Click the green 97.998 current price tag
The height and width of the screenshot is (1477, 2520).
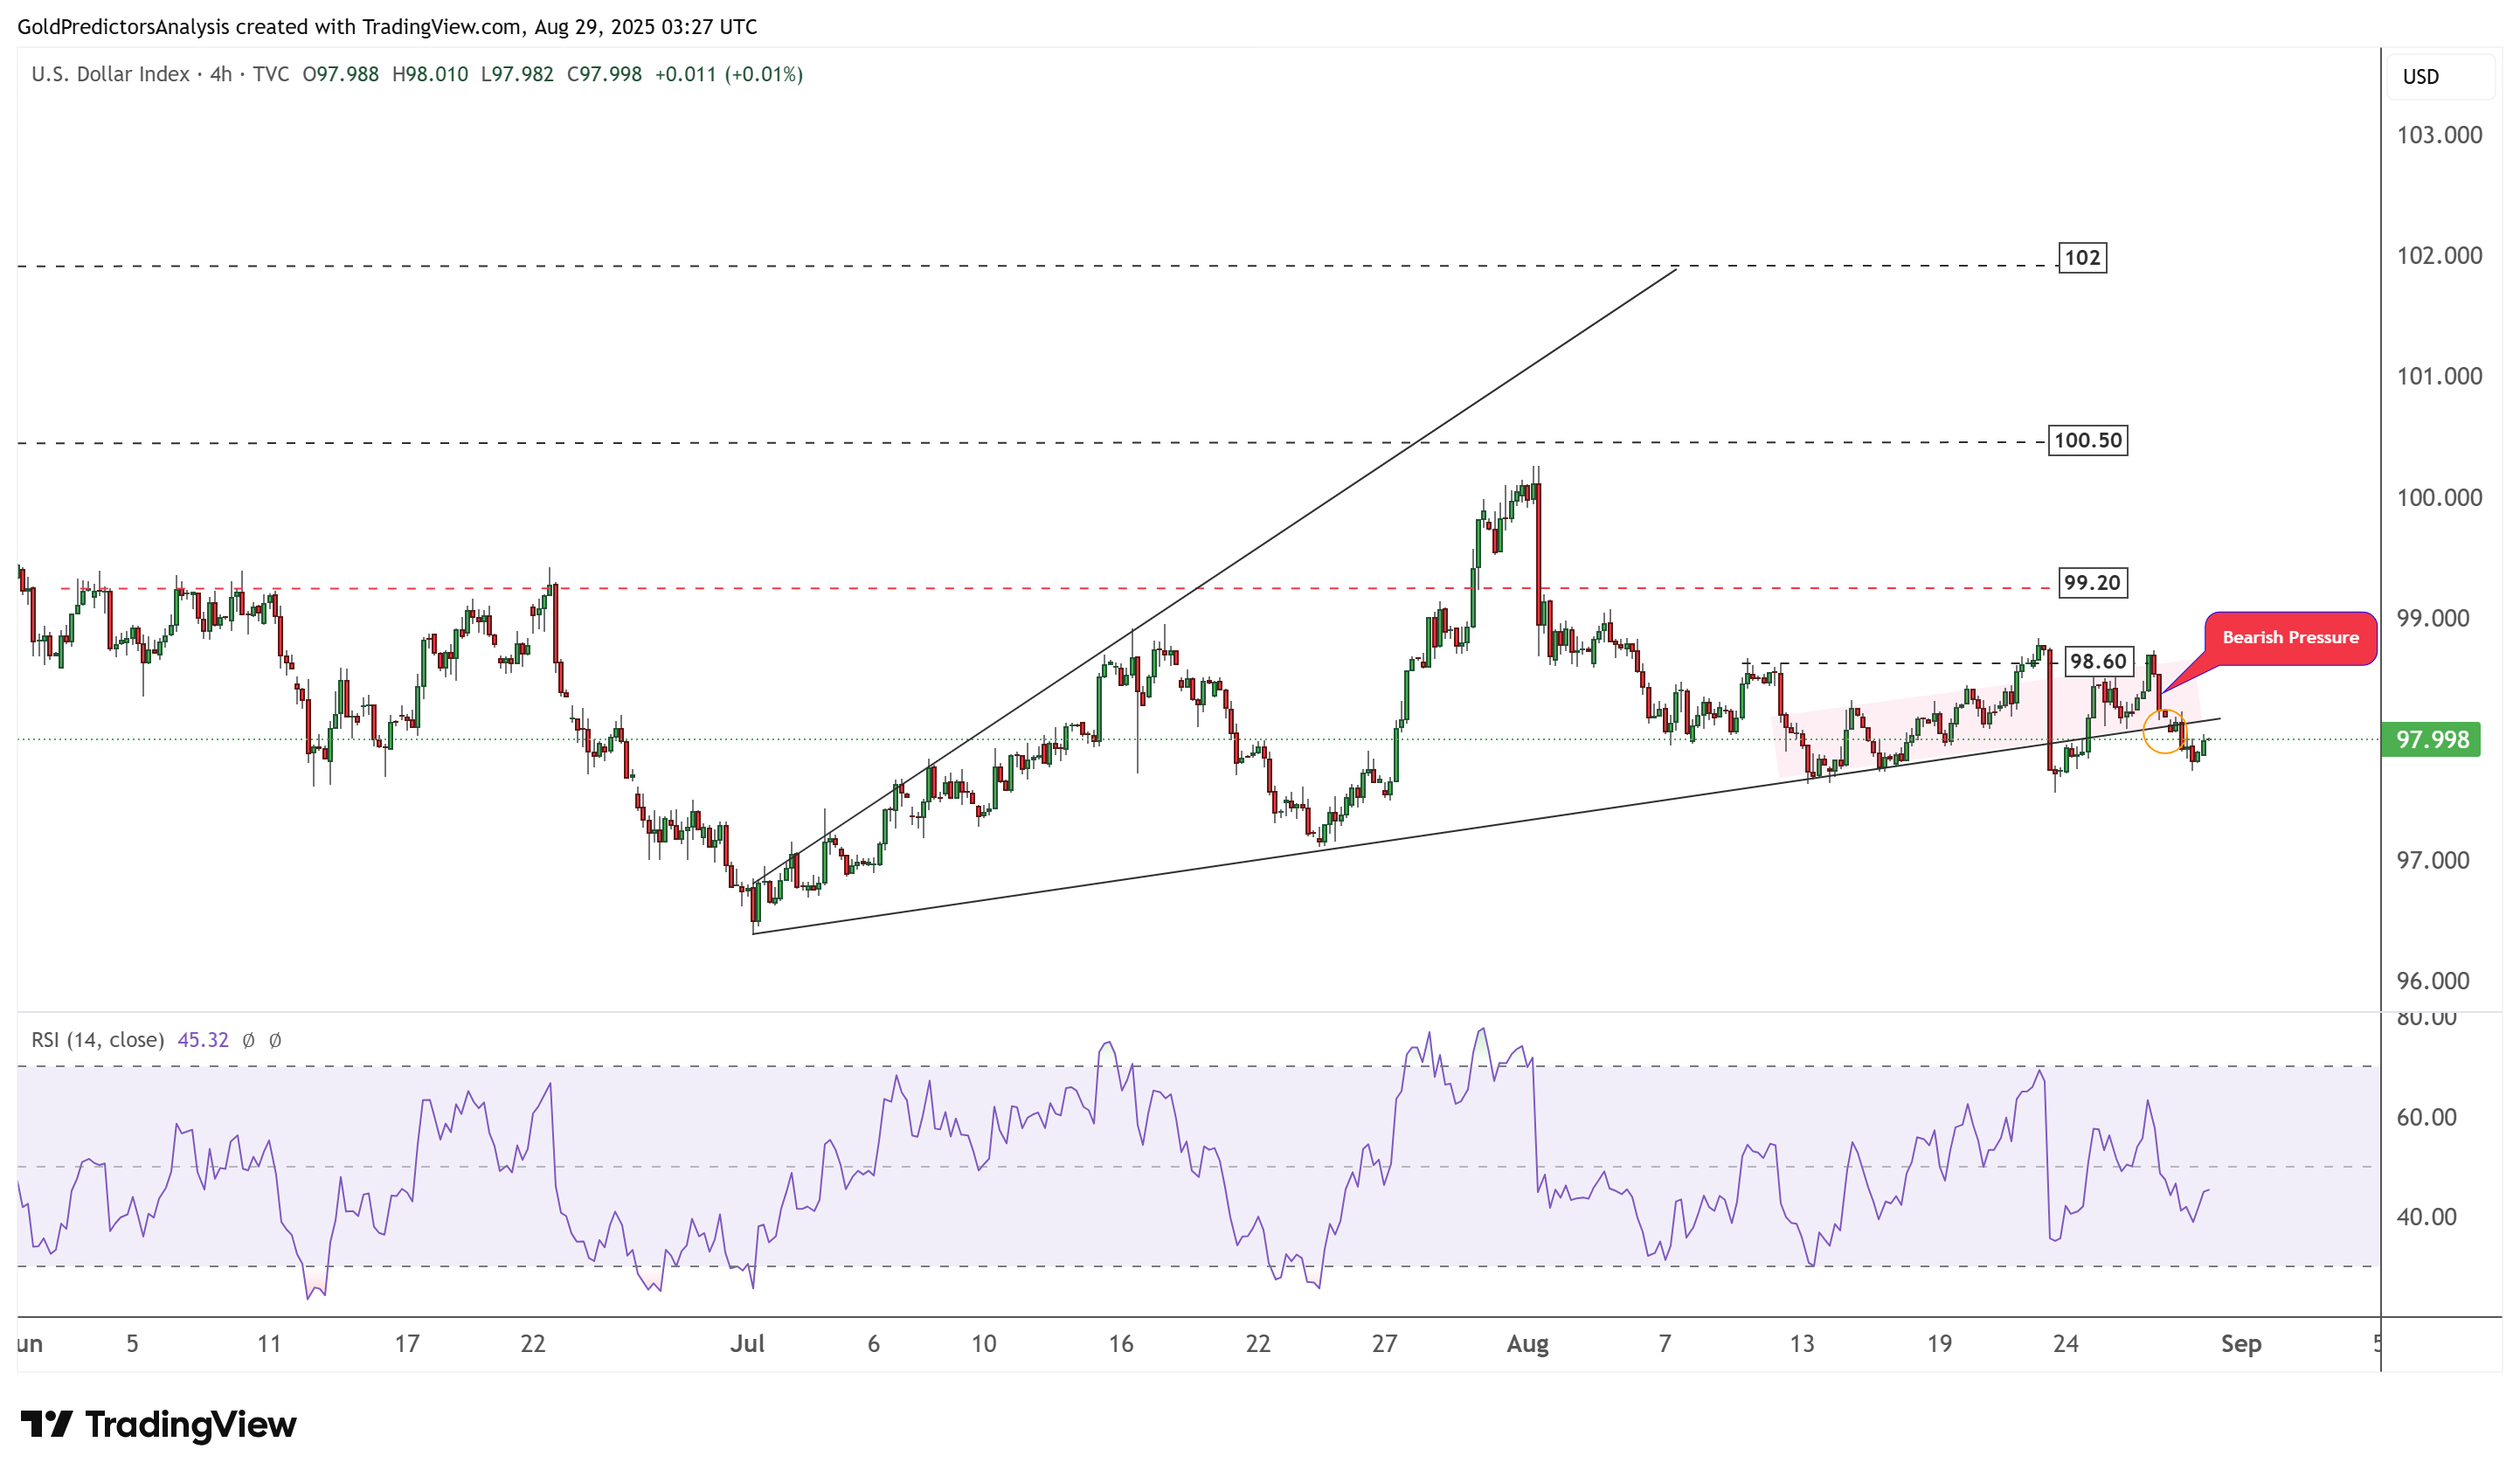coord(2430,740)
